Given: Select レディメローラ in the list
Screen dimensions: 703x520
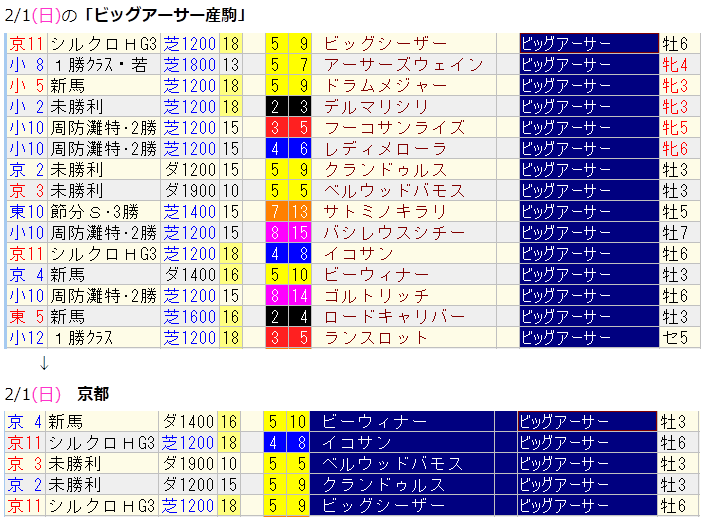Looking at the screenshot, I should point(385,149).
